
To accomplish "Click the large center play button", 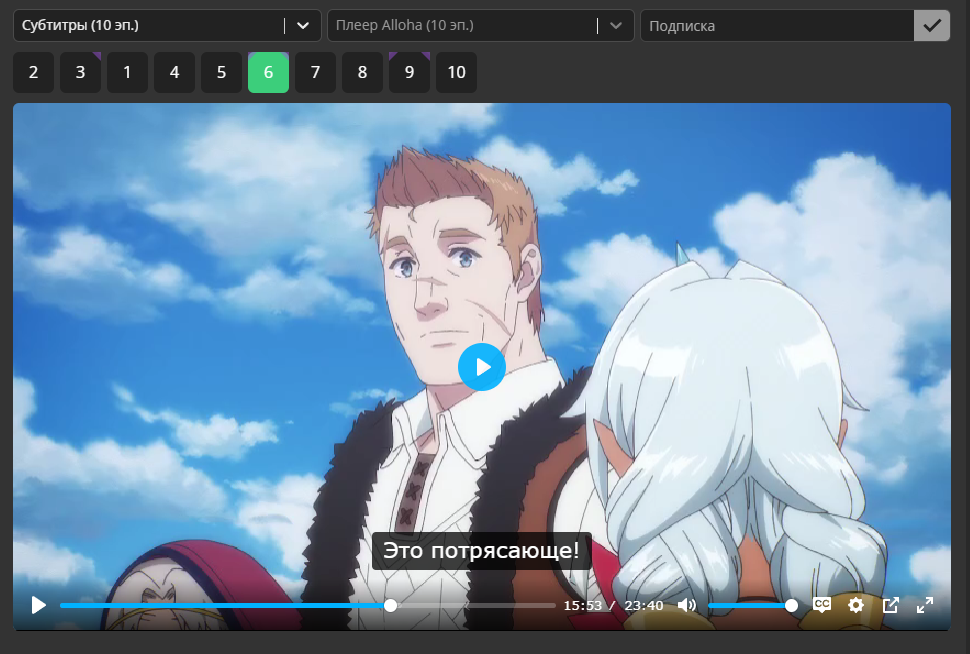I will tap(482, 367).
